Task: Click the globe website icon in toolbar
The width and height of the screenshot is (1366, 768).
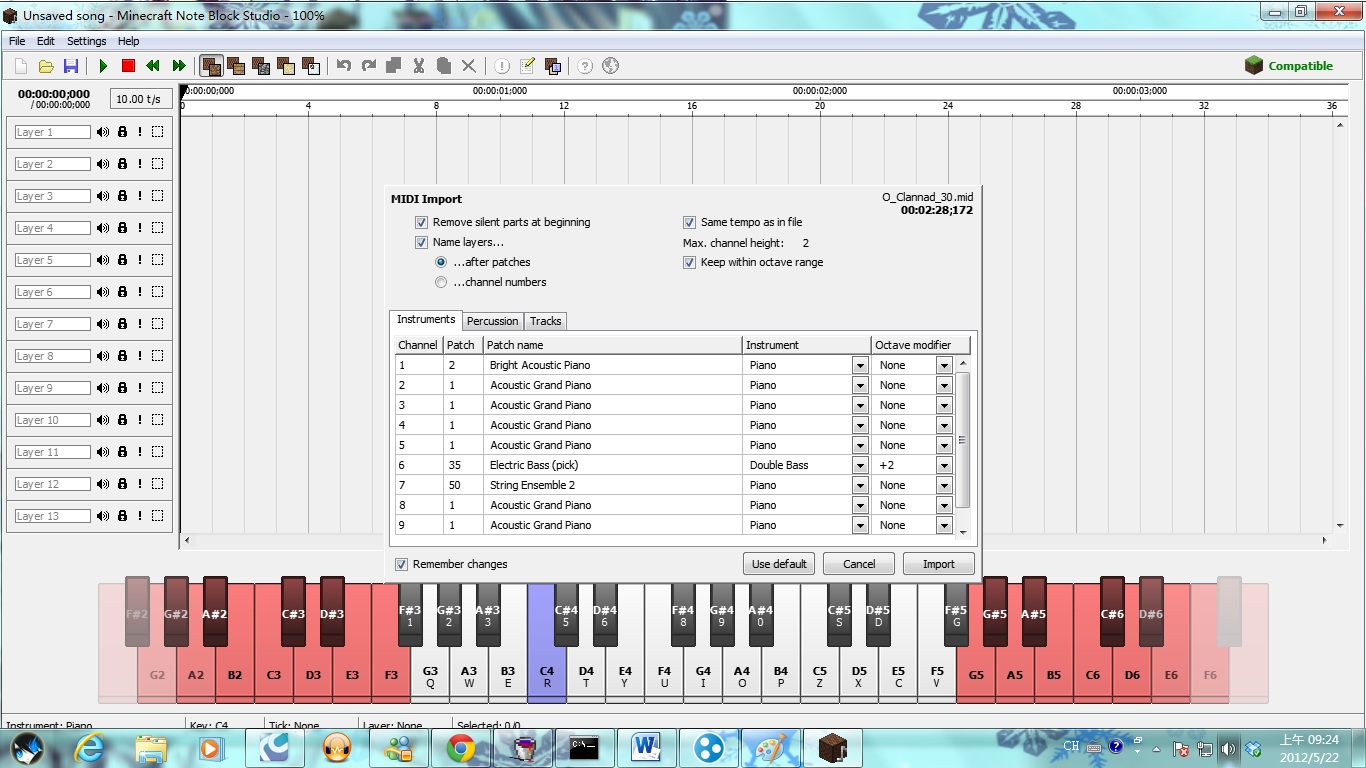Action: pos(610,66)
